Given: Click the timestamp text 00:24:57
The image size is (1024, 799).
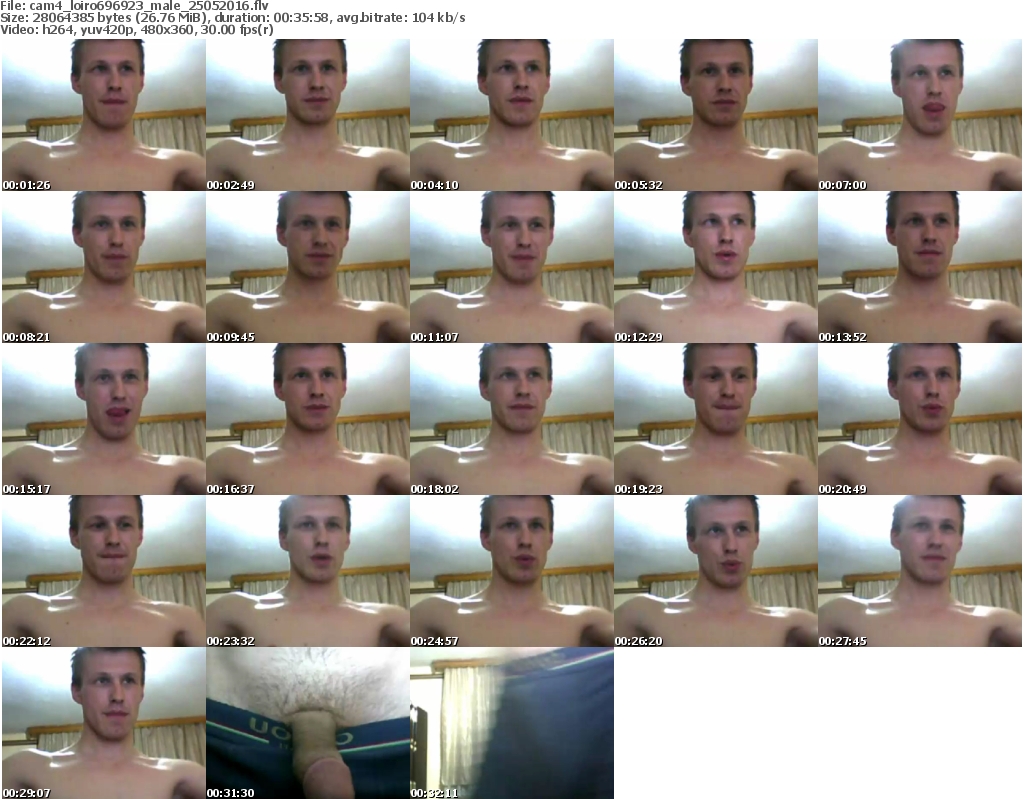Looking at the screenshot, I should [x=434, y=641].
